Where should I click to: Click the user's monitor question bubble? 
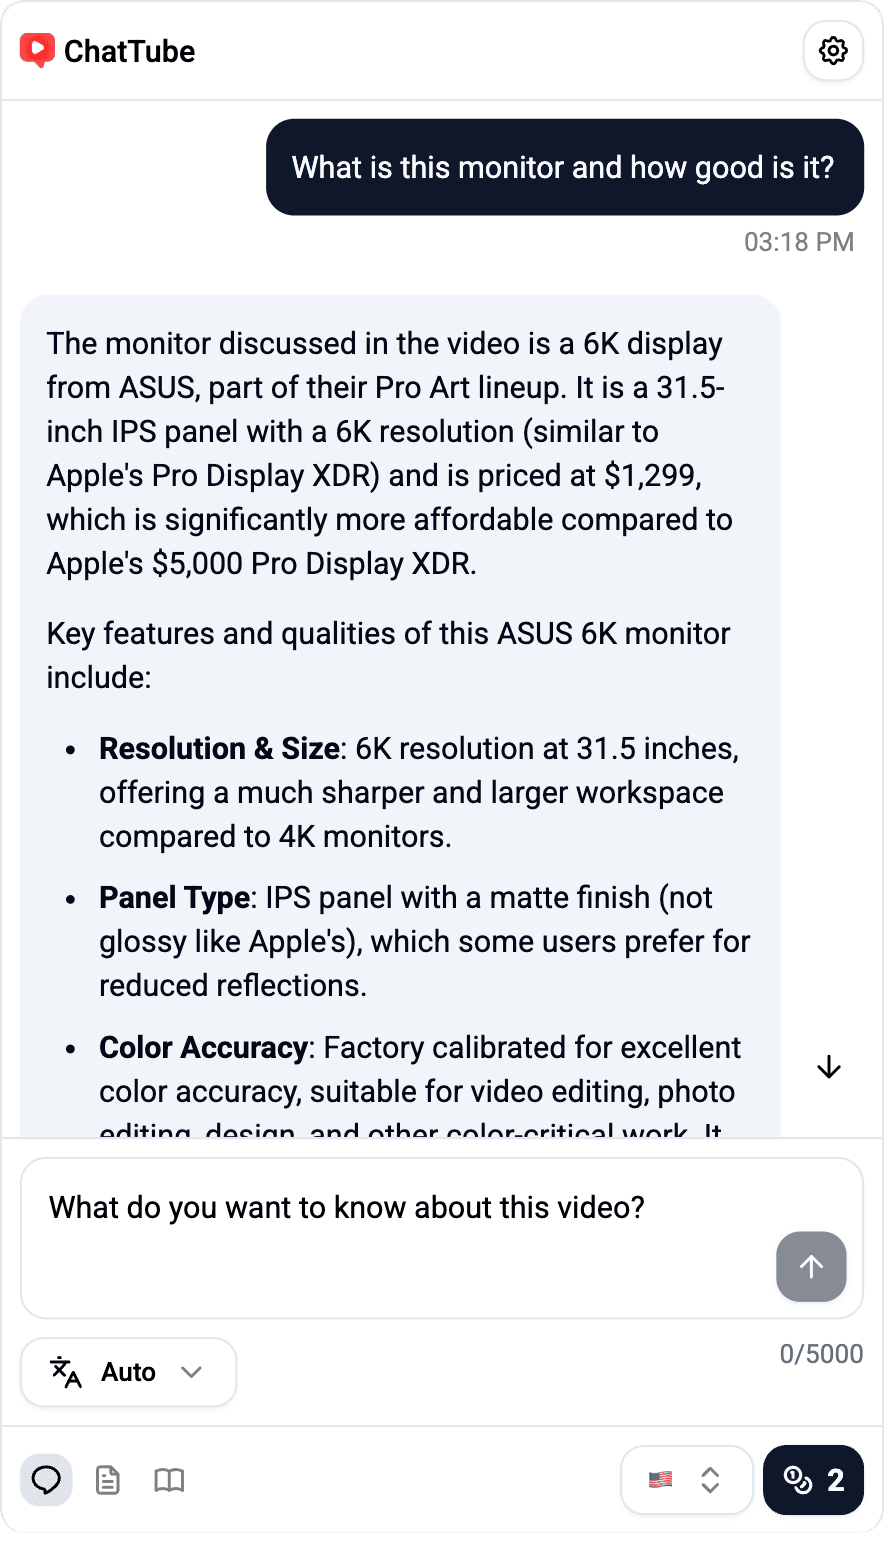point(564,167)
